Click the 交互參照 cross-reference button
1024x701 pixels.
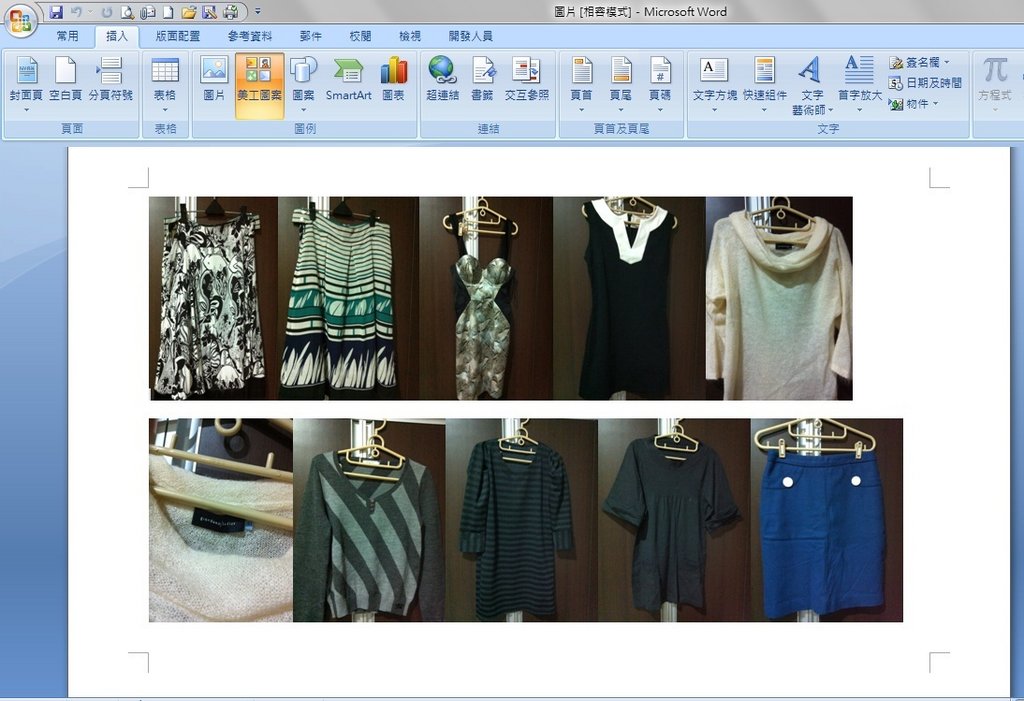point(526,80)
